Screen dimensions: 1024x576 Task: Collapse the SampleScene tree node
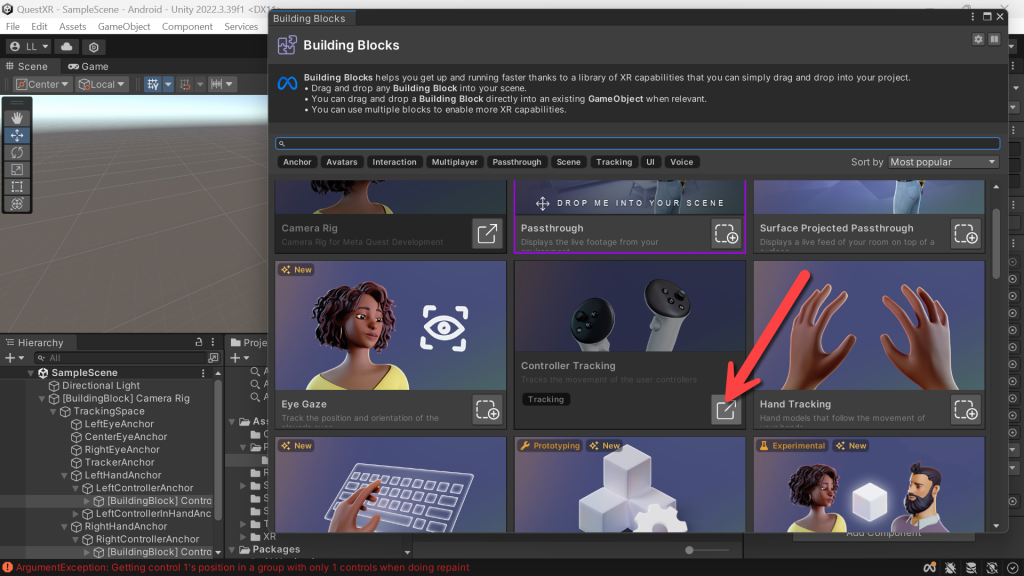[x=31, y=373]
